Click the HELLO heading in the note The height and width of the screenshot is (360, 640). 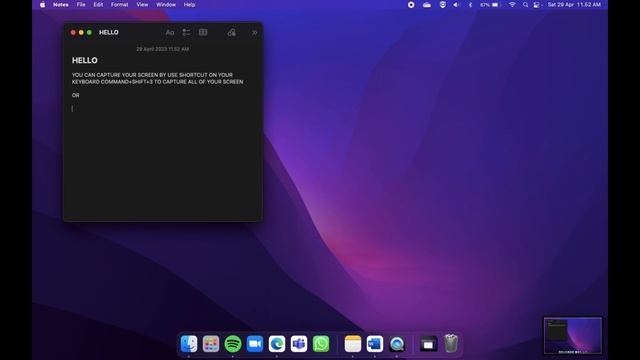[84, 60]
